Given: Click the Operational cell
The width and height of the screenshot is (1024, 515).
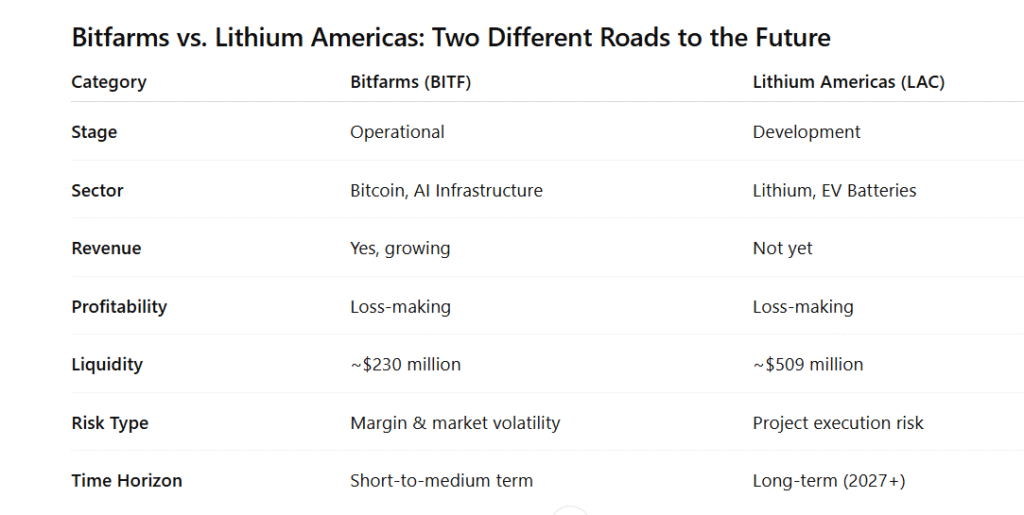Looking at the screenshot, I should 397,132.
